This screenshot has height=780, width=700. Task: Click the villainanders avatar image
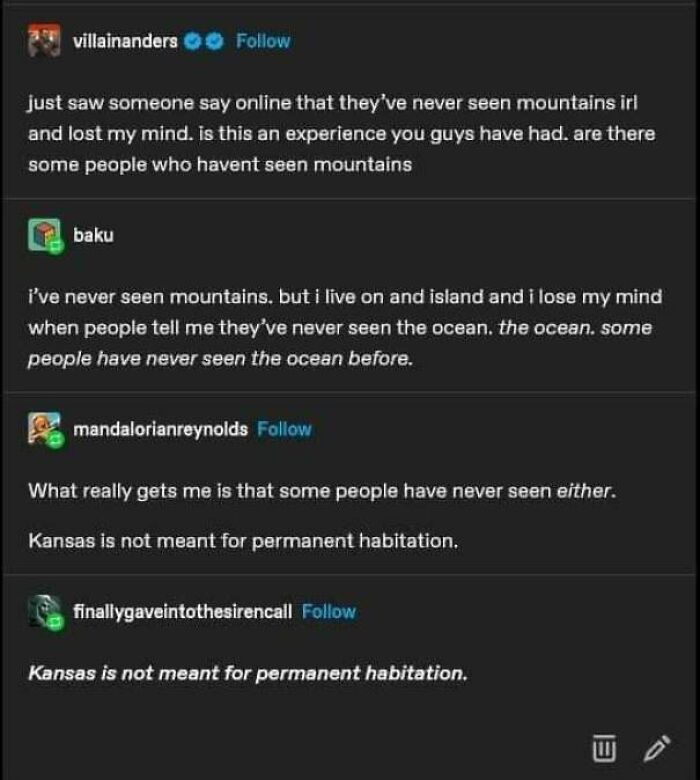pyautogui.click(x=44, y=41)
